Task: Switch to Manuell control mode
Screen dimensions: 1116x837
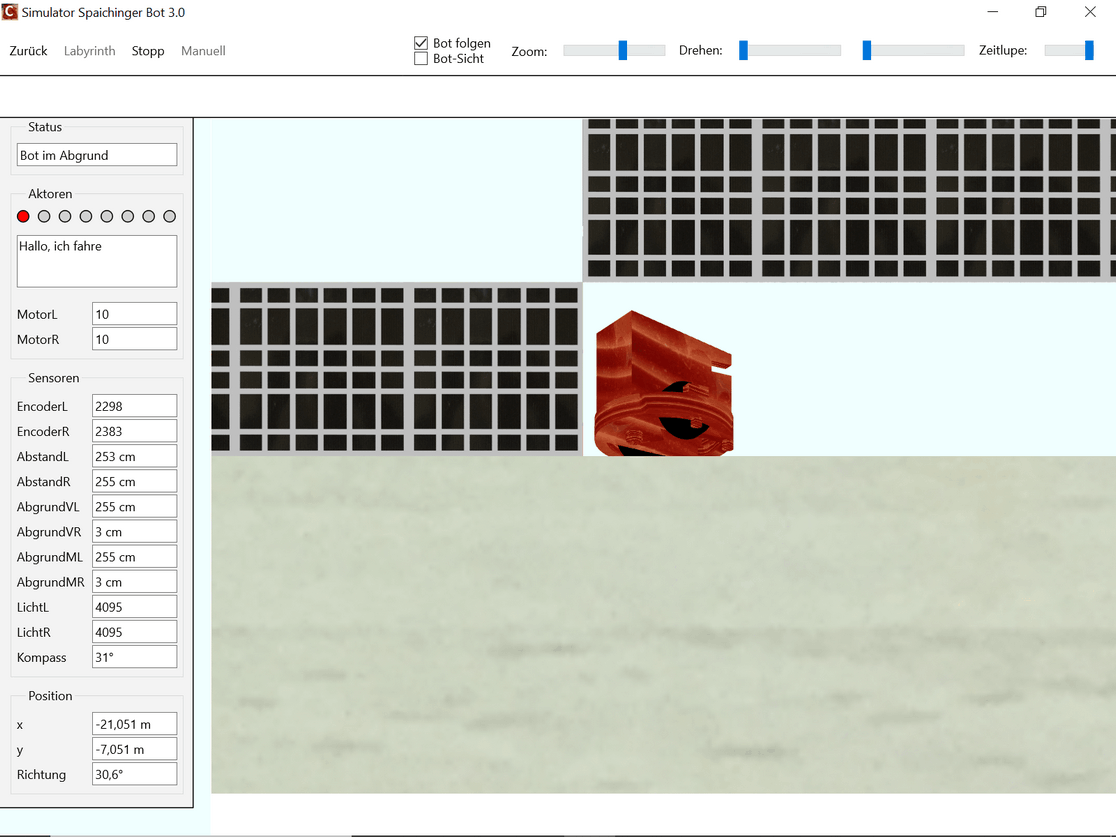Action: point(203,51)
